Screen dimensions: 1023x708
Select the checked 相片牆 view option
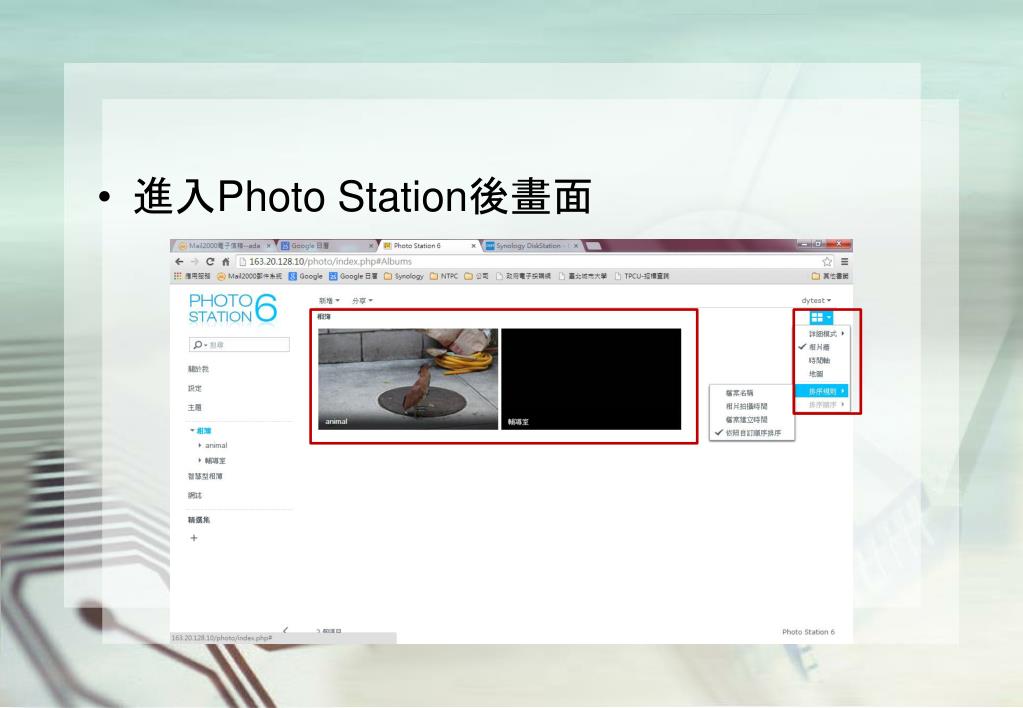click(823, 347)
